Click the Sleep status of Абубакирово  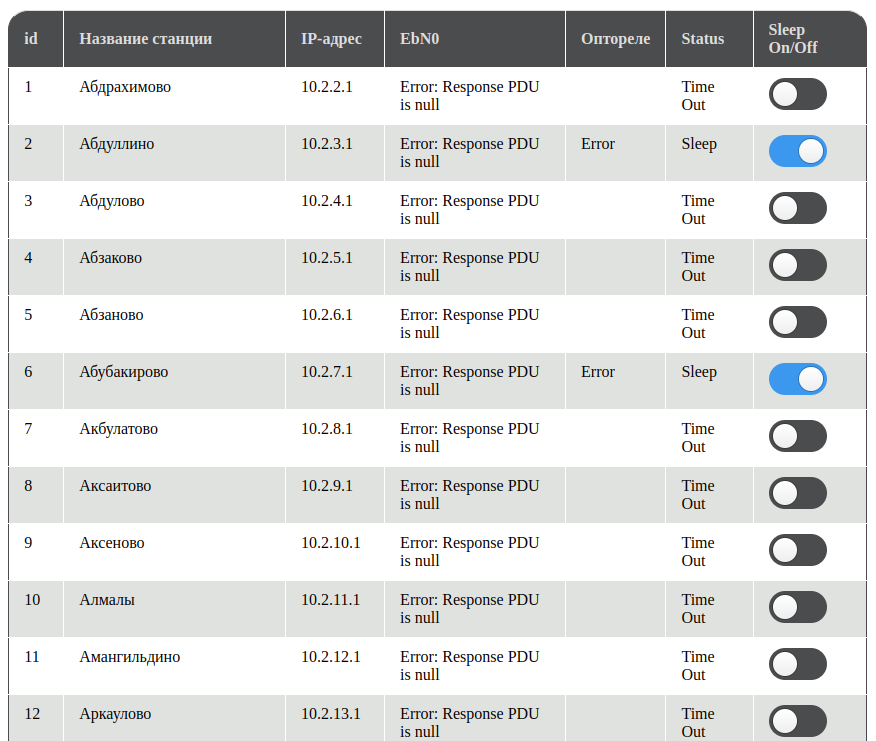click(699, 372)
